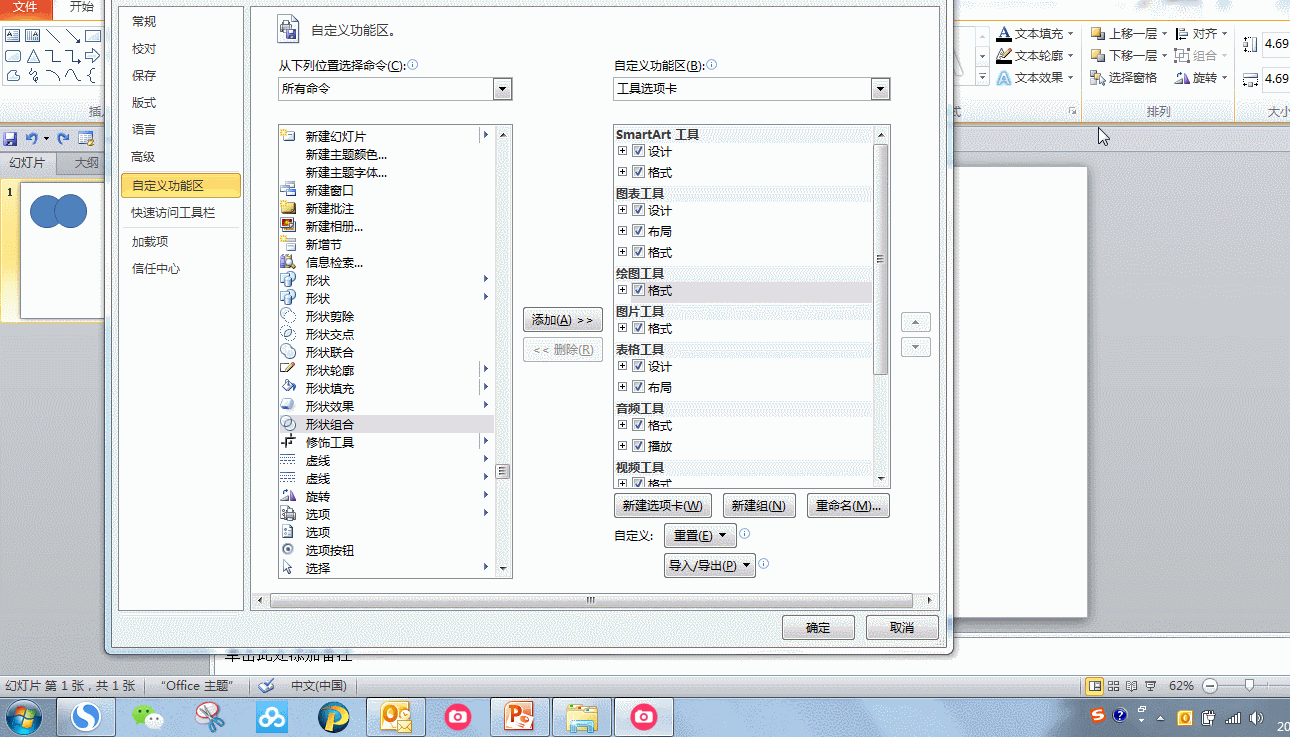This screenshot has height=738, width=1290.
Task: Expand 格式 under 绘图工具
Action: pos(623,290)
